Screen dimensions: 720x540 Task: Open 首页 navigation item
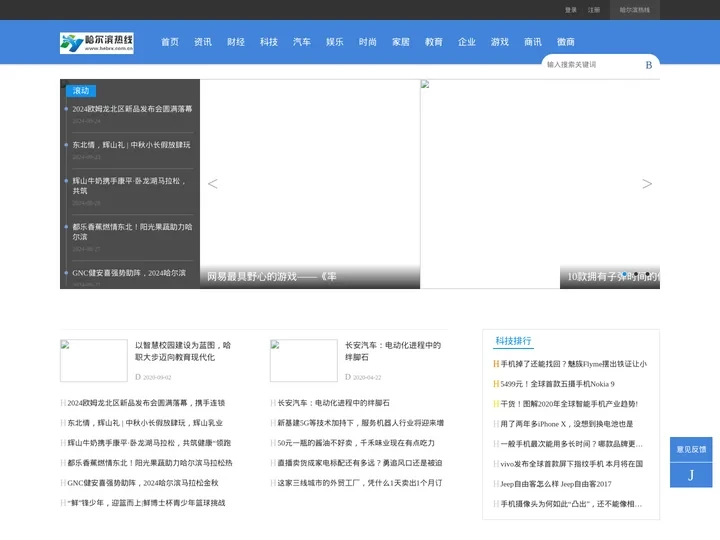[x=169, y=42]
